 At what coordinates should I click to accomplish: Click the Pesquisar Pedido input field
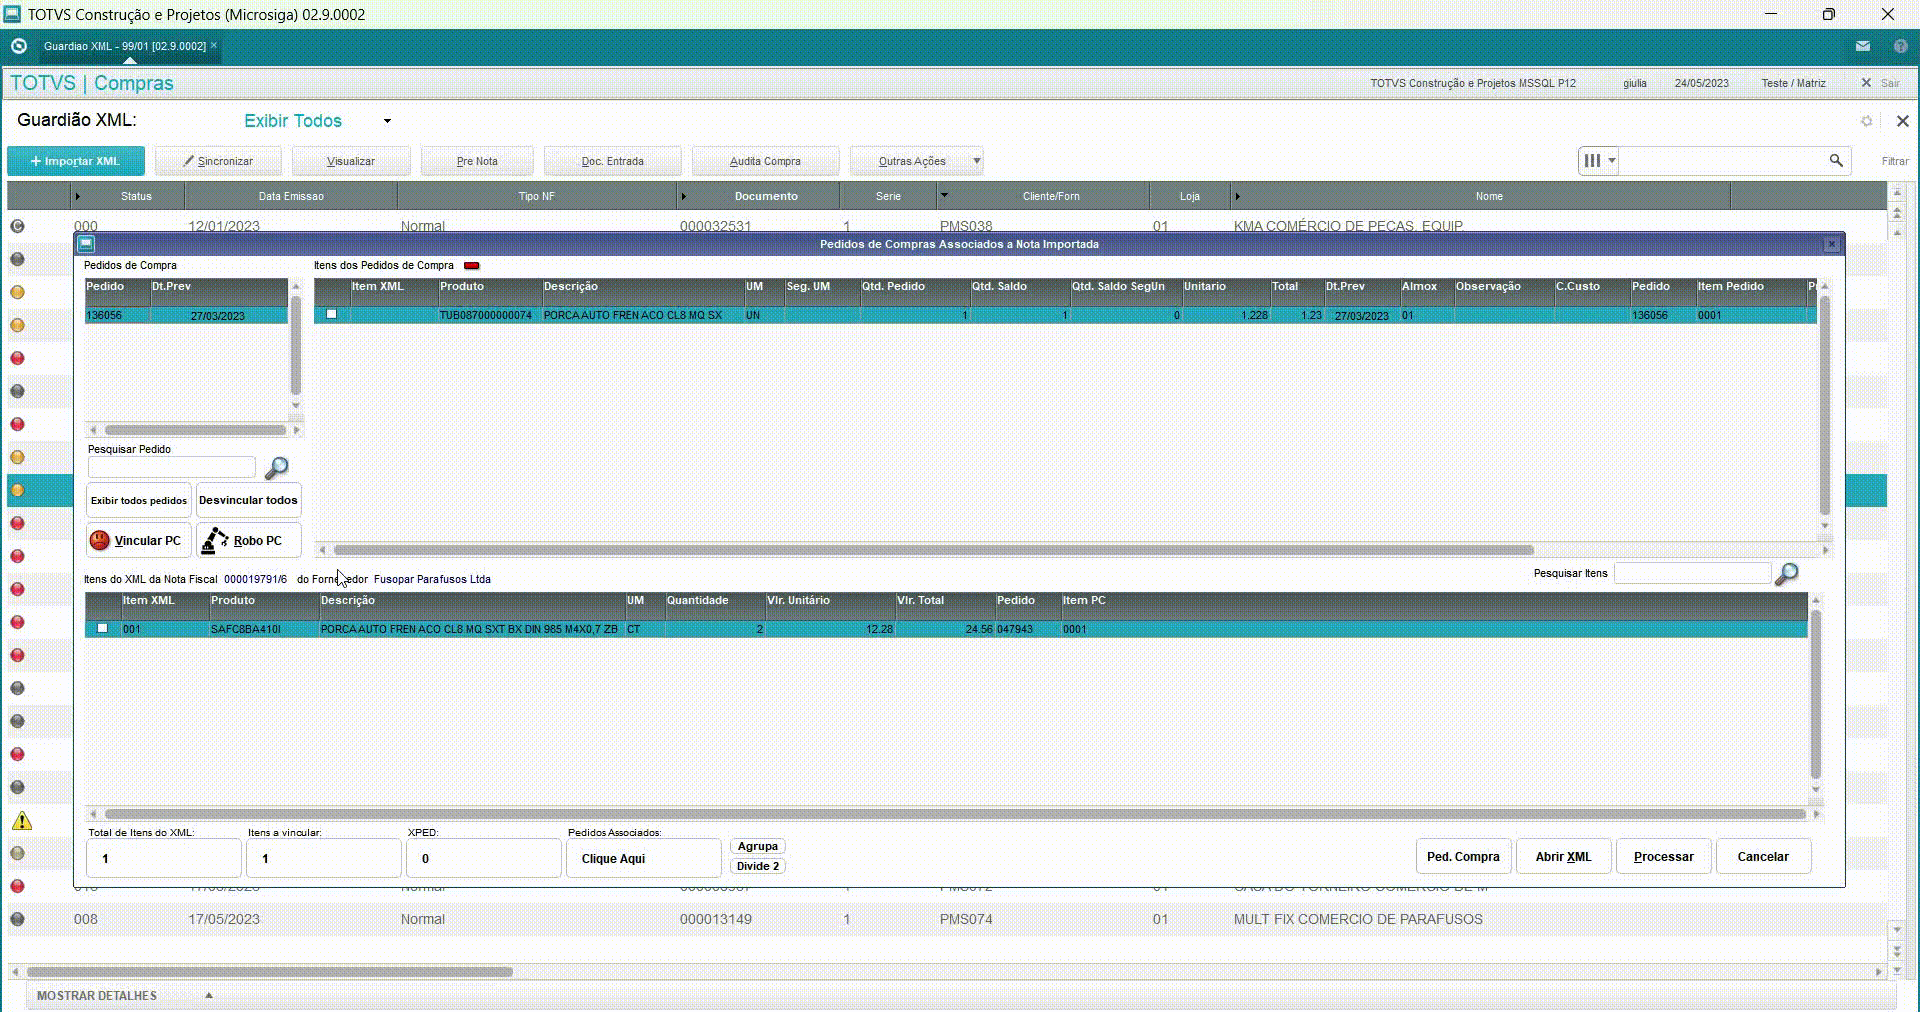click(172, 467)
